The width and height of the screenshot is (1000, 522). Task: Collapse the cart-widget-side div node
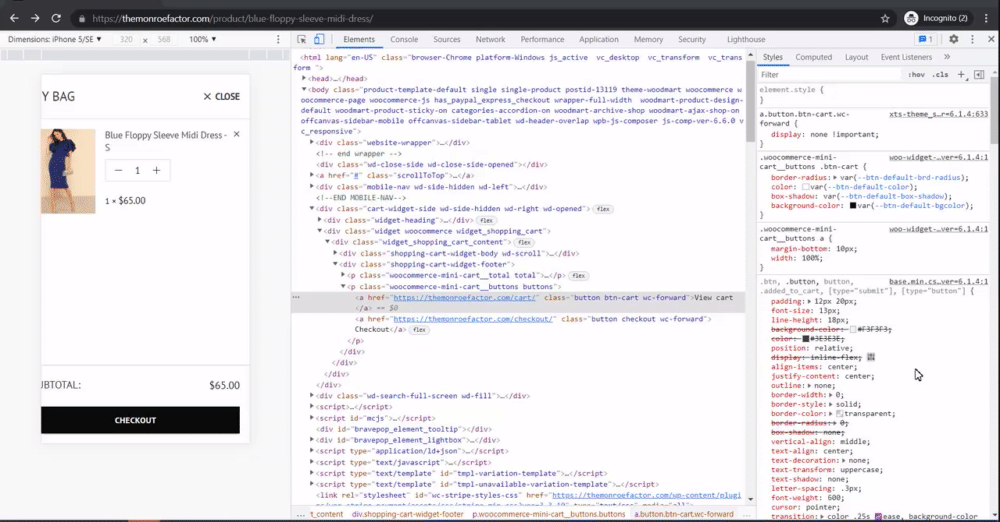(x=312, y=209)
